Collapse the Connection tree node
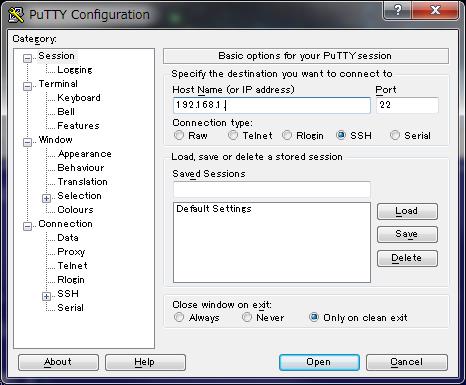 click(x=27, y=226)
